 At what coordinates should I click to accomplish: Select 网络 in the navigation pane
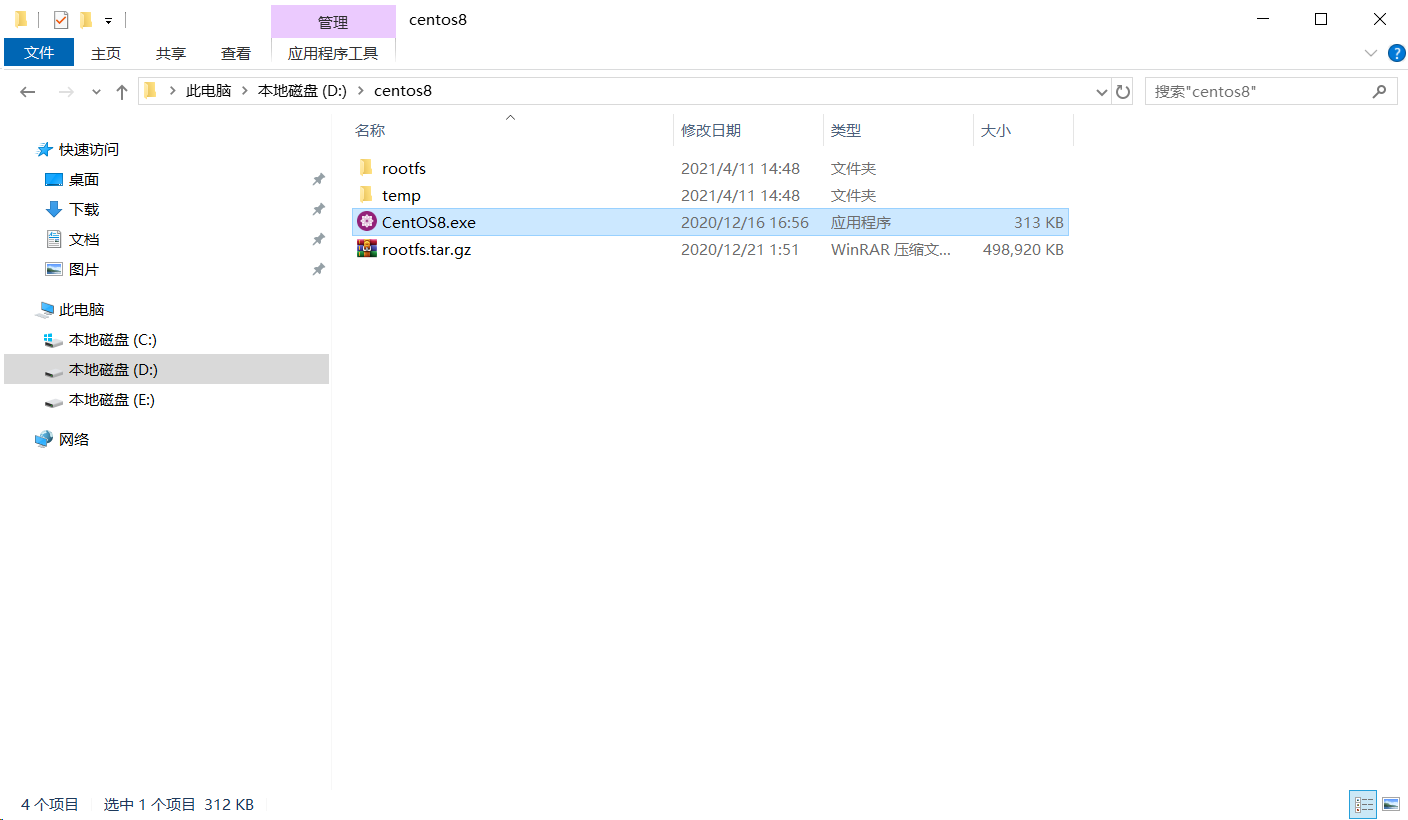click(74, 440)
